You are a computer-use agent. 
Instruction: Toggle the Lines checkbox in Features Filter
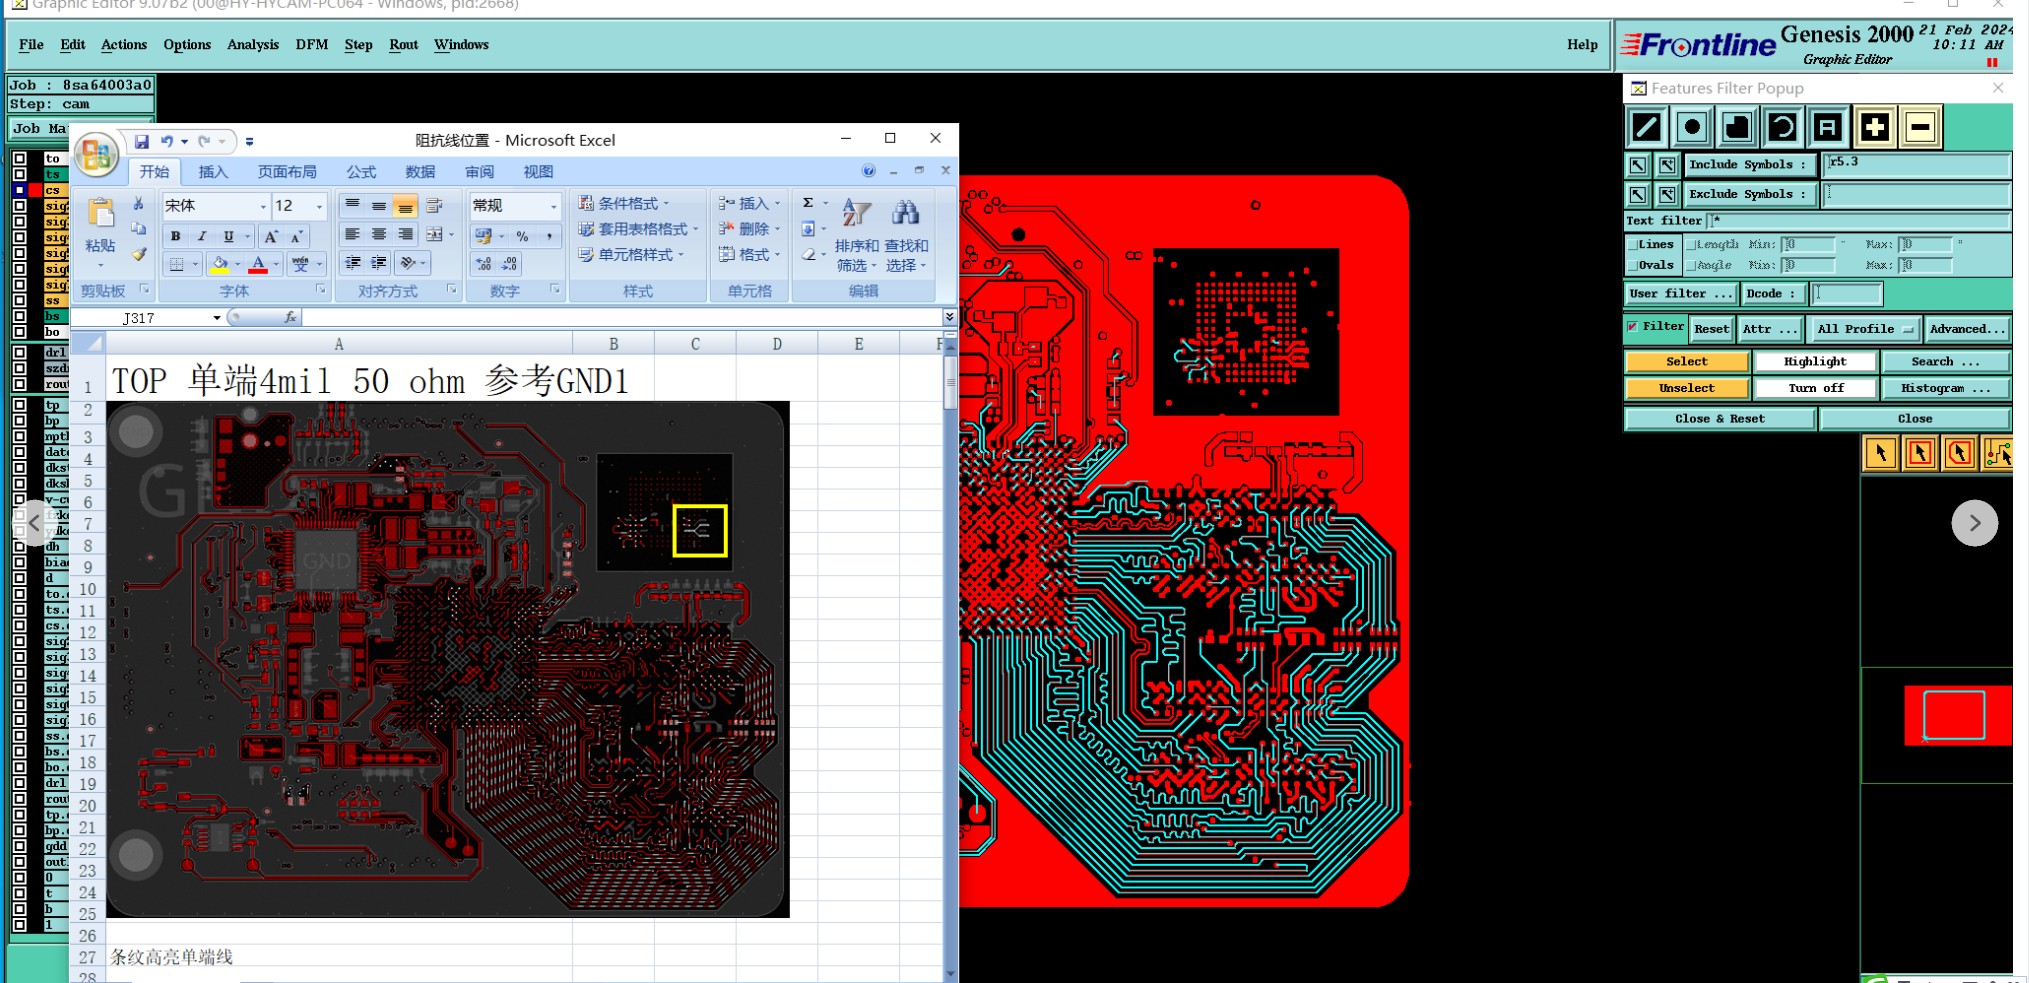(x=1632, y=244)
